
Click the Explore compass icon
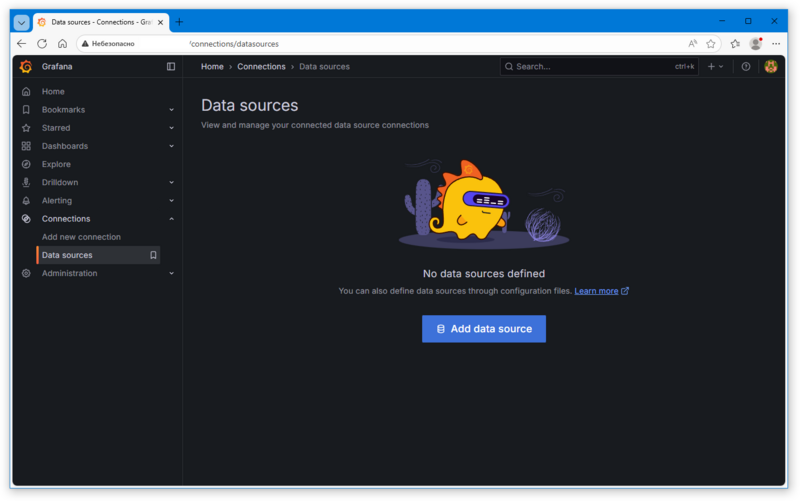[x=26, y=164]
